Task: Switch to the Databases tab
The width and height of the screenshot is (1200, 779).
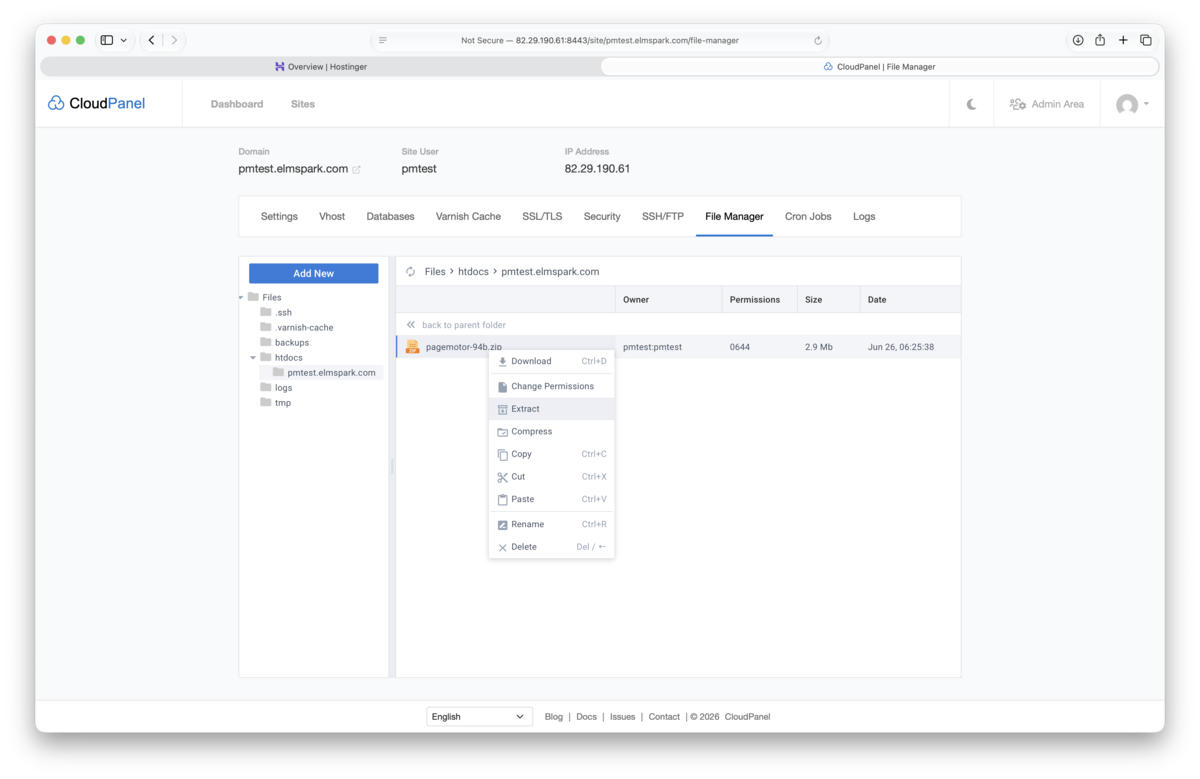Action: coord(390,216)
